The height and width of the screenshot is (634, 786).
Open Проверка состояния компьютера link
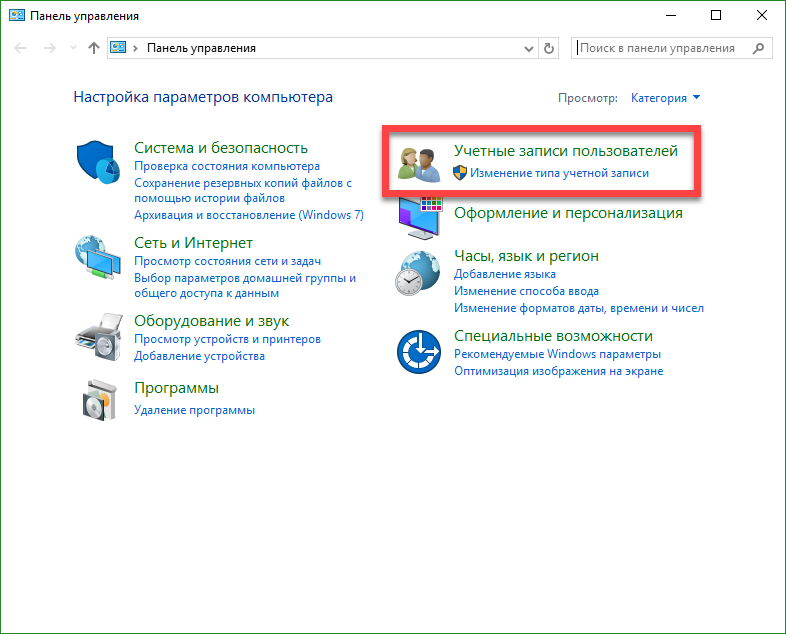point(227,166)
